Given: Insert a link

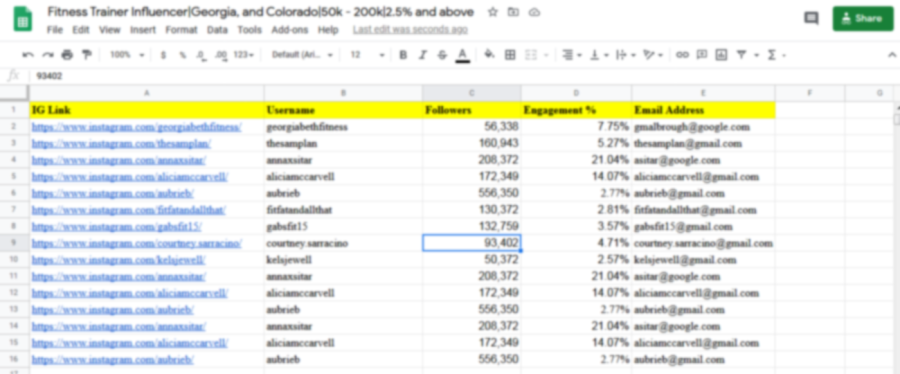Looking at the screenshot, I should (x=682, y=55).
